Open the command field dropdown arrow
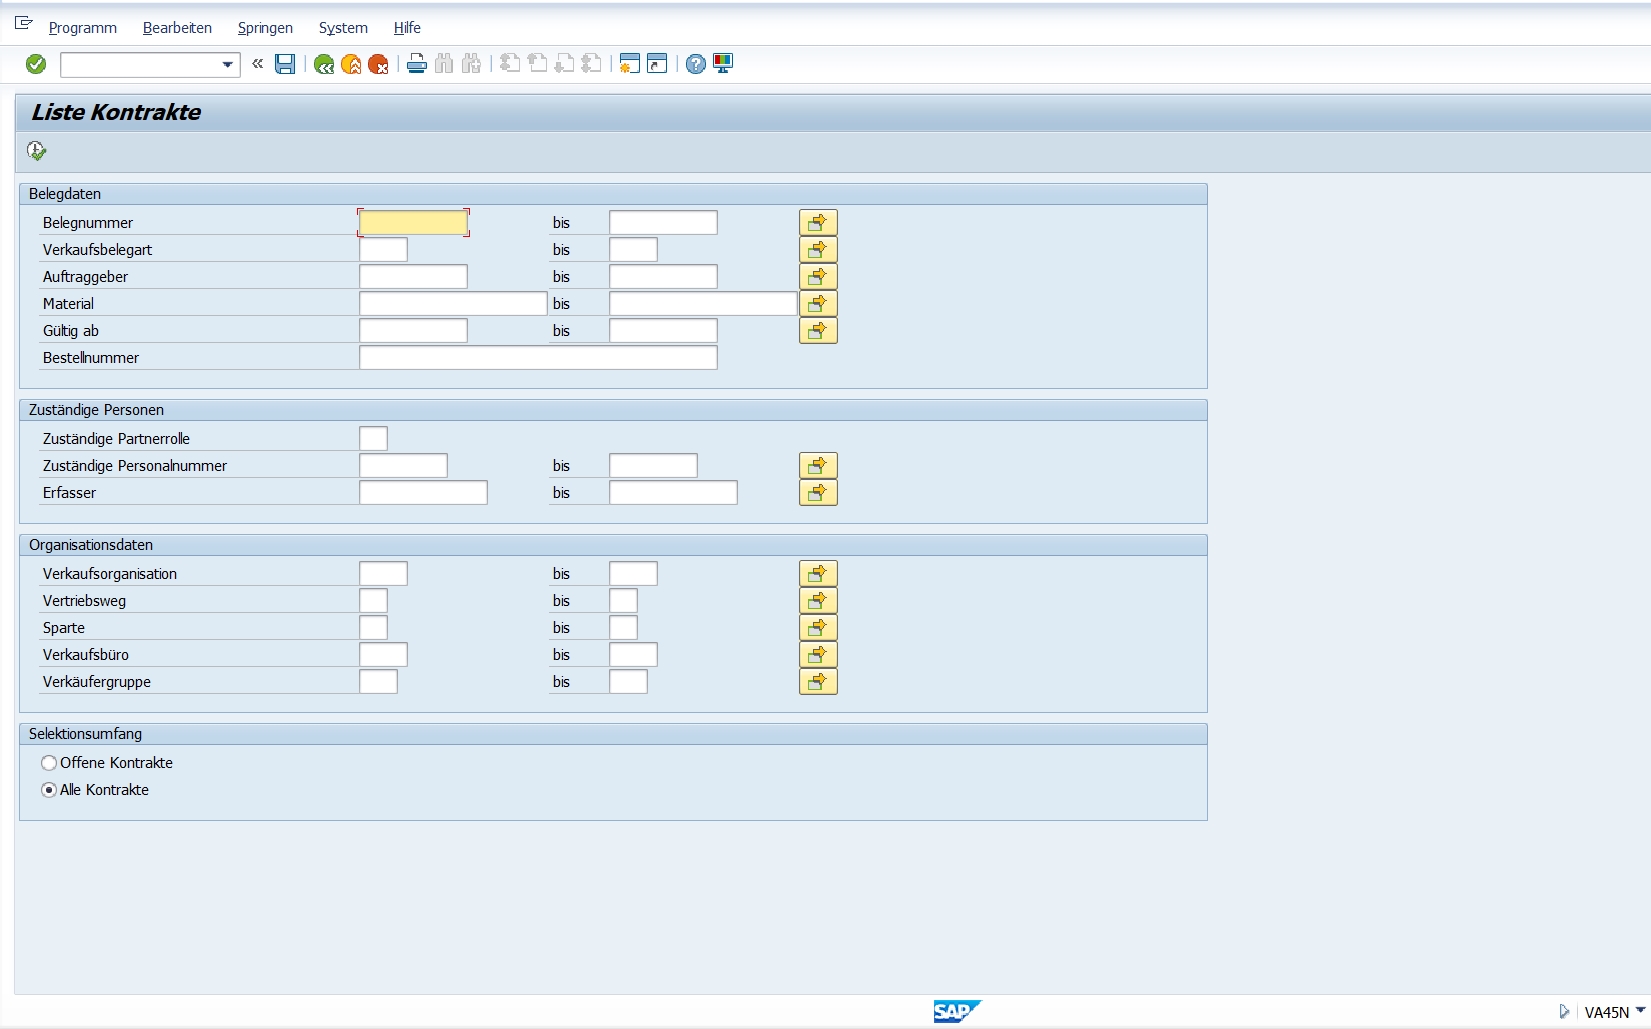Viewport: 1651px width, 1029px height. coord(228,65)
